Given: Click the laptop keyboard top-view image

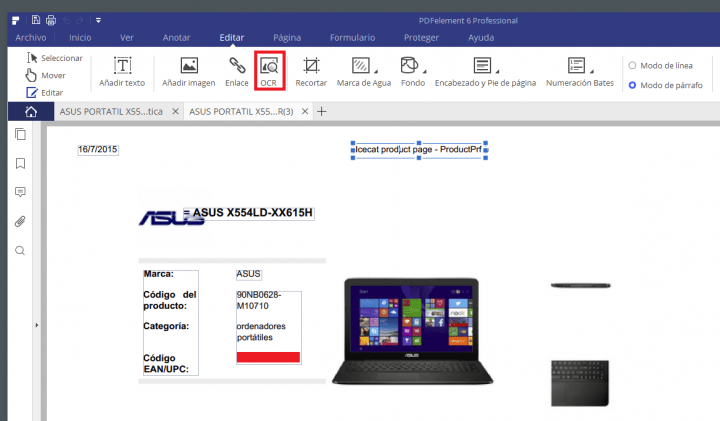Looking at the screenshot, I should click(580, 383).
